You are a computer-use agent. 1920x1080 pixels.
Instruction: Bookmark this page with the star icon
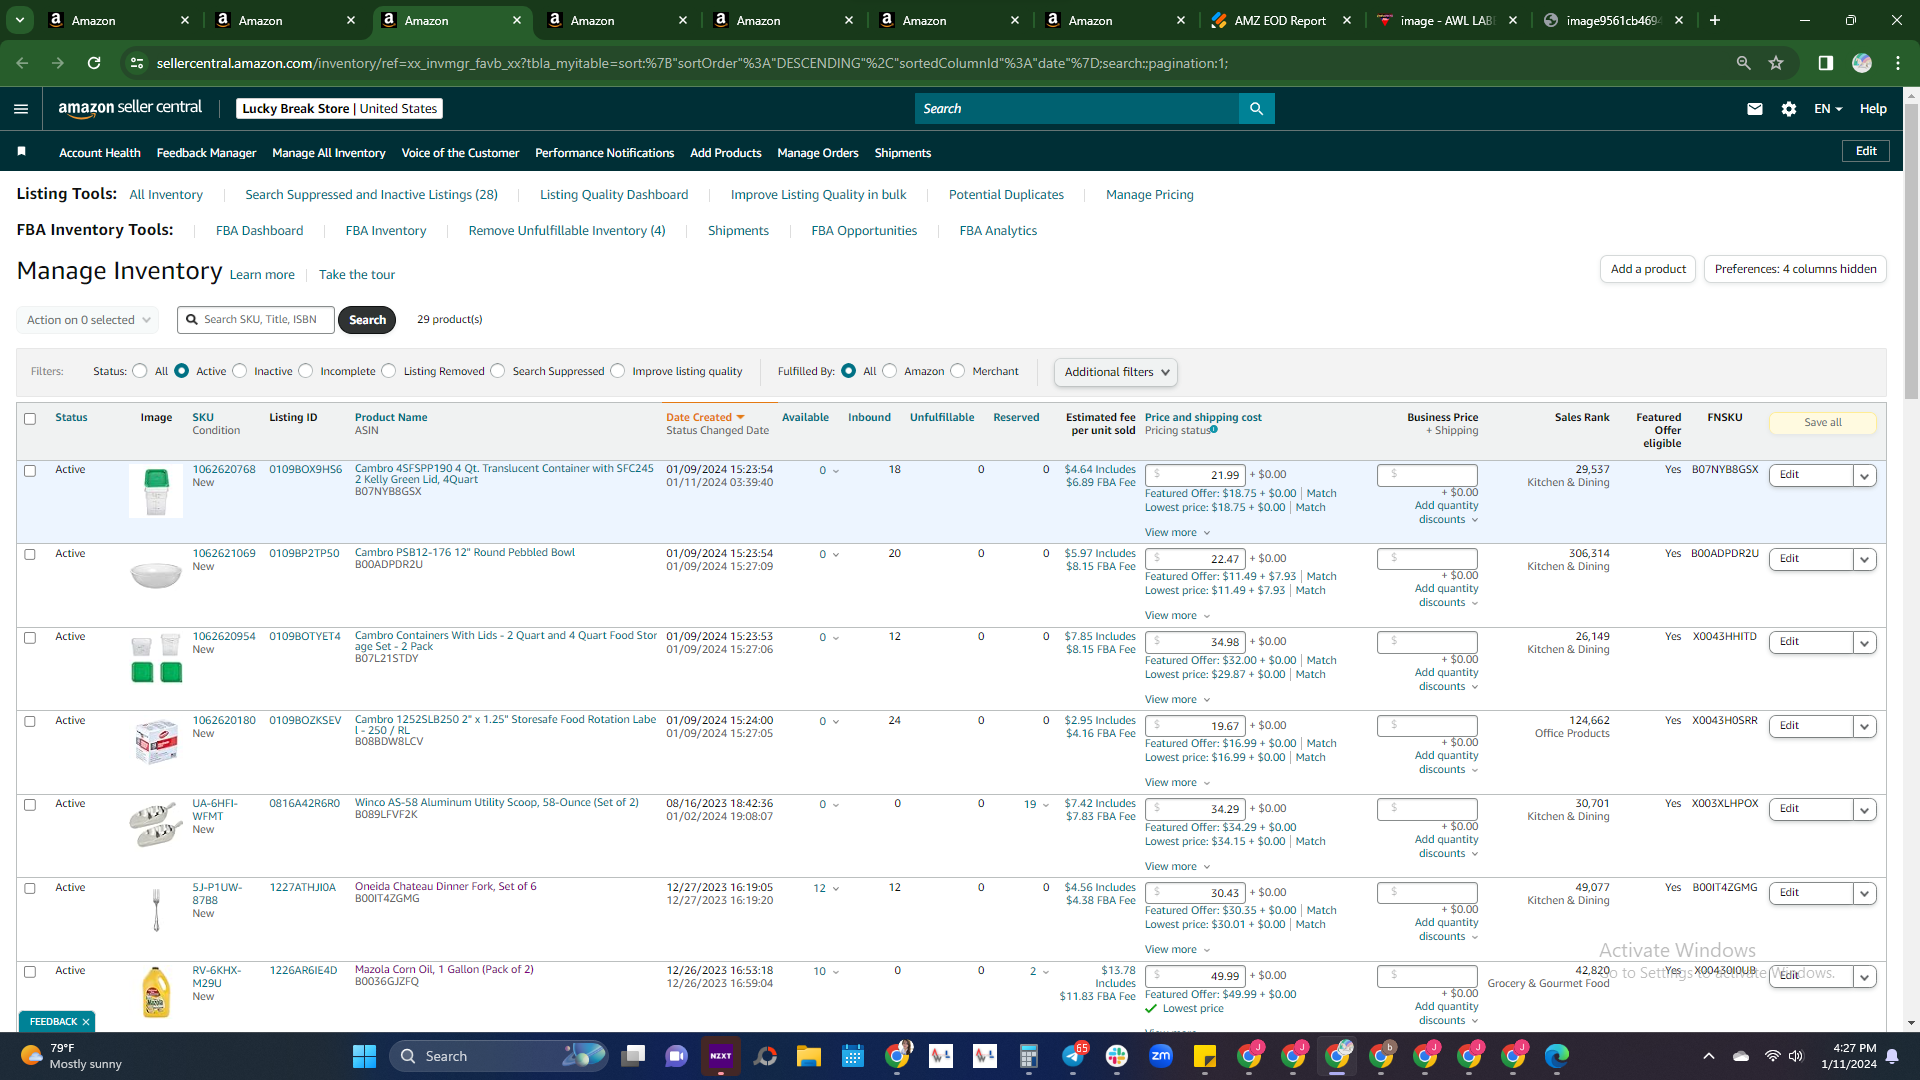[1776, 63]
